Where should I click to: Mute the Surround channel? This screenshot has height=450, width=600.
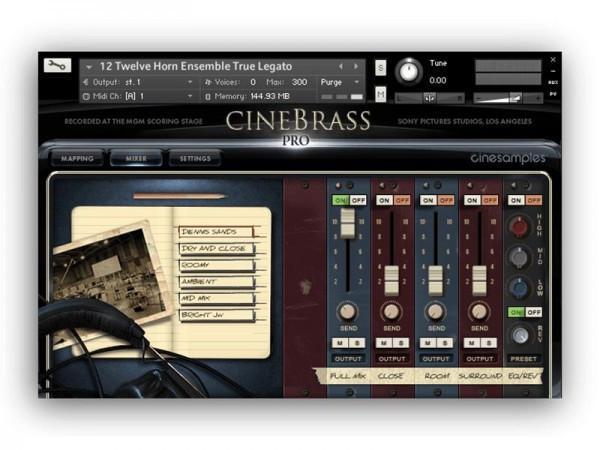click(x=472, y=343)
